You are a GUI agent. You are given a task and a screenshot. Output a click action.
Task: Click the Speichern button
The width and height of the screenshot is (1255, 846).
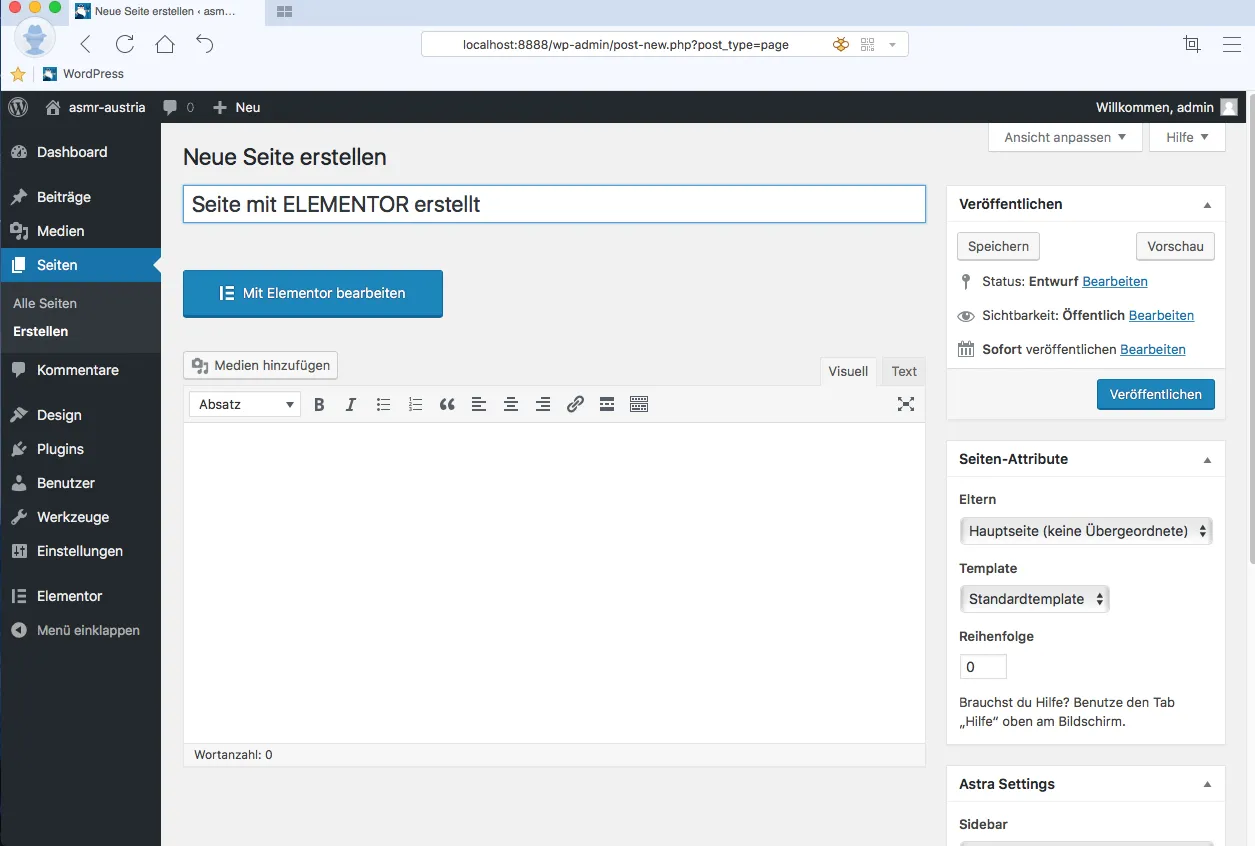pyautogui.click(x=998, y=246)
